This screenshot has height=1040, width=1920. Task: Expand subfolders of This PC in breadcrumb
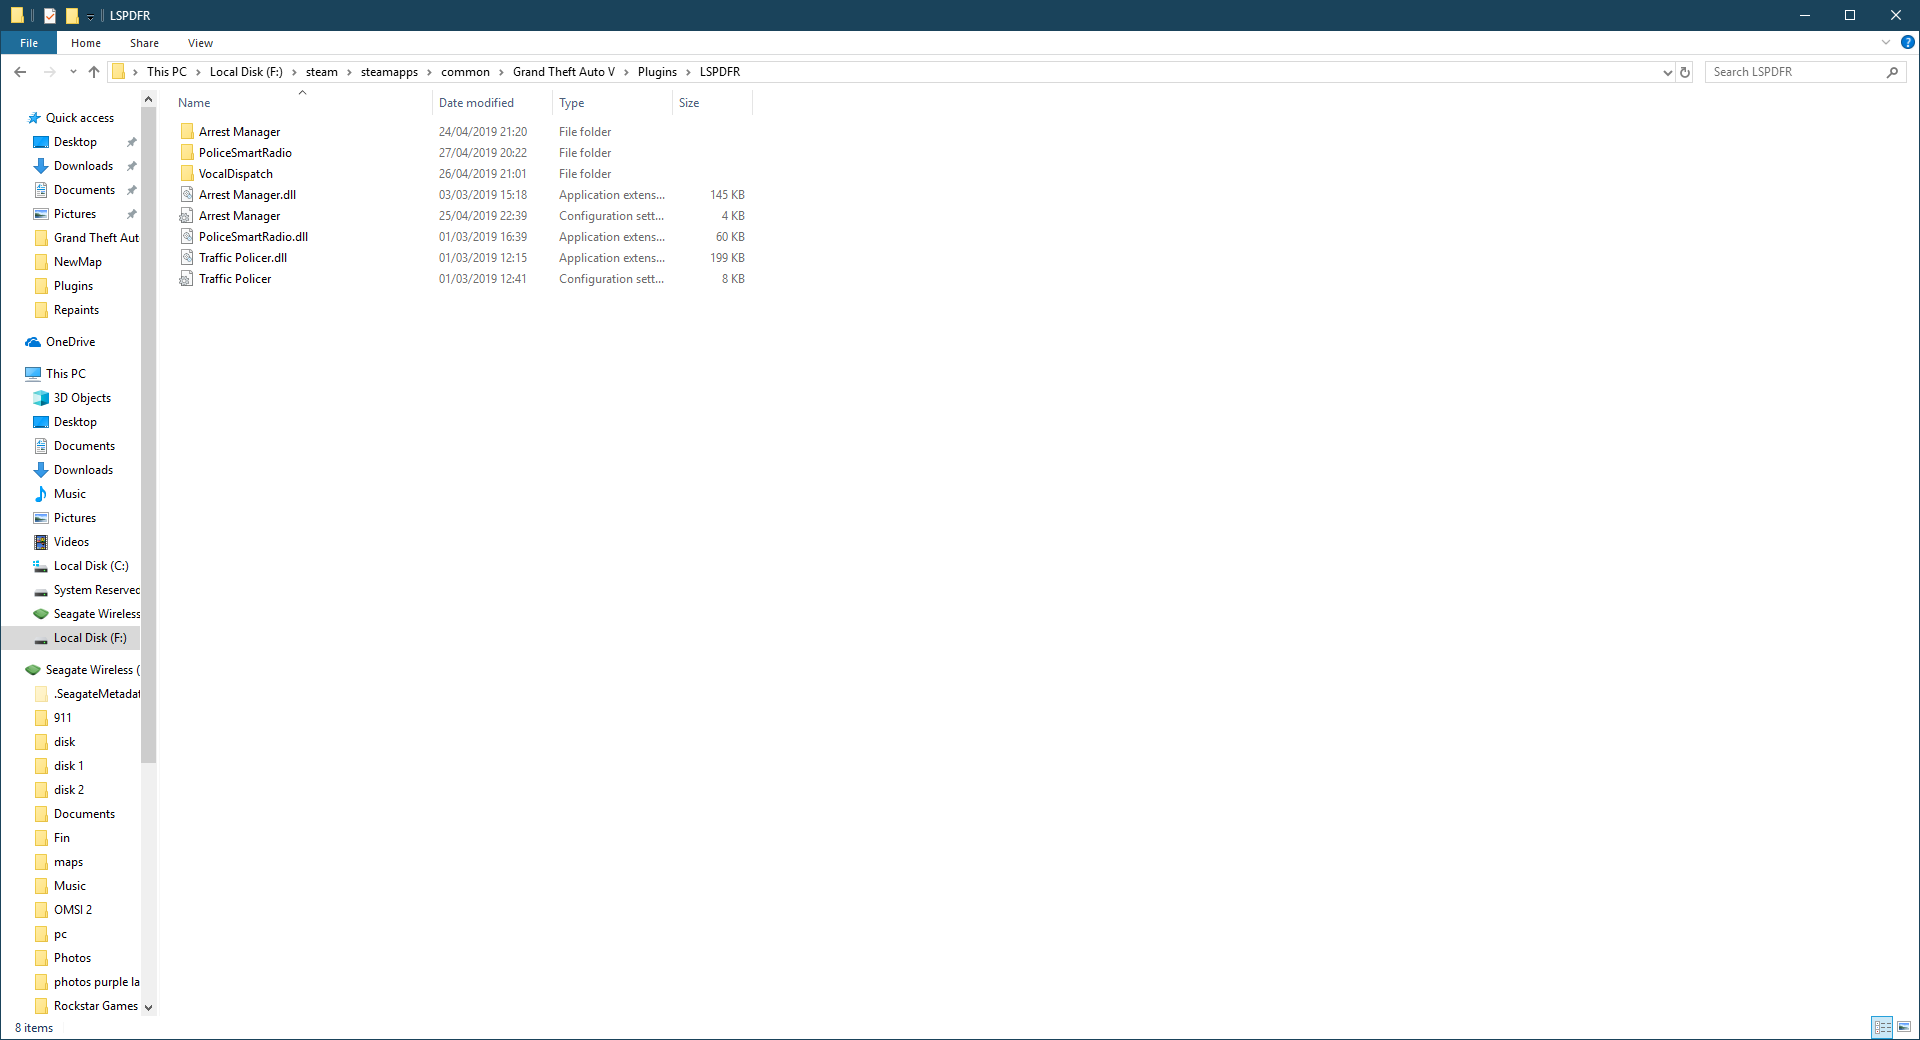pos(198,72)
